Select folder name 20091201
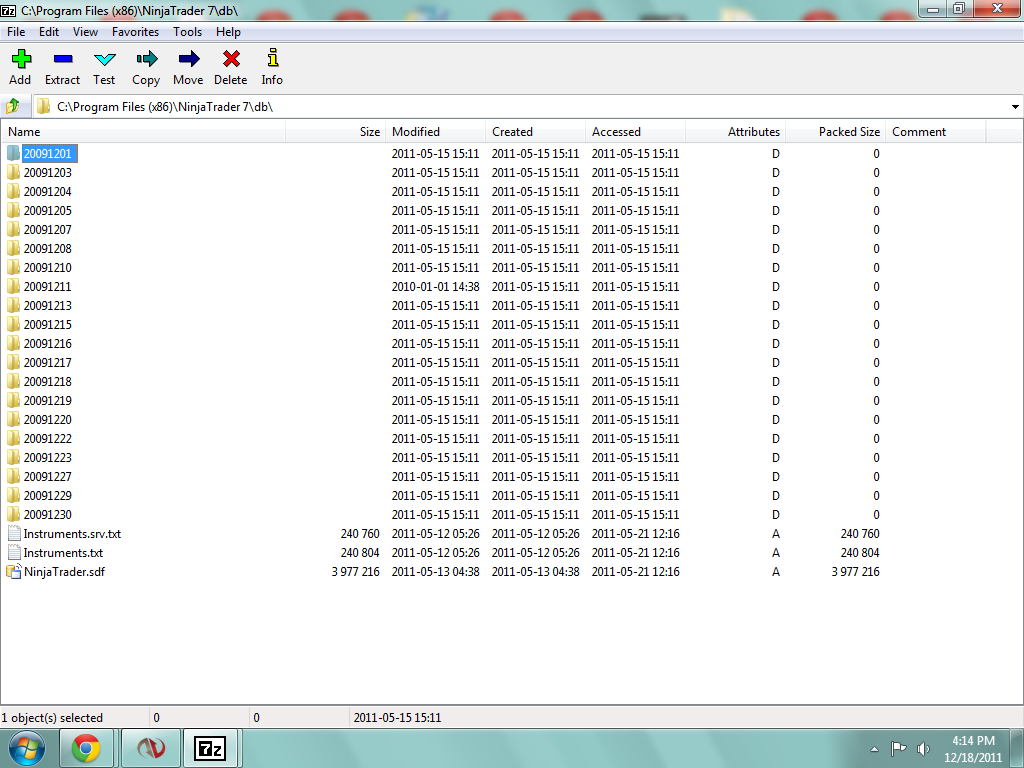The height and width of the screenshot is (768, 1024). coord(48,153)
